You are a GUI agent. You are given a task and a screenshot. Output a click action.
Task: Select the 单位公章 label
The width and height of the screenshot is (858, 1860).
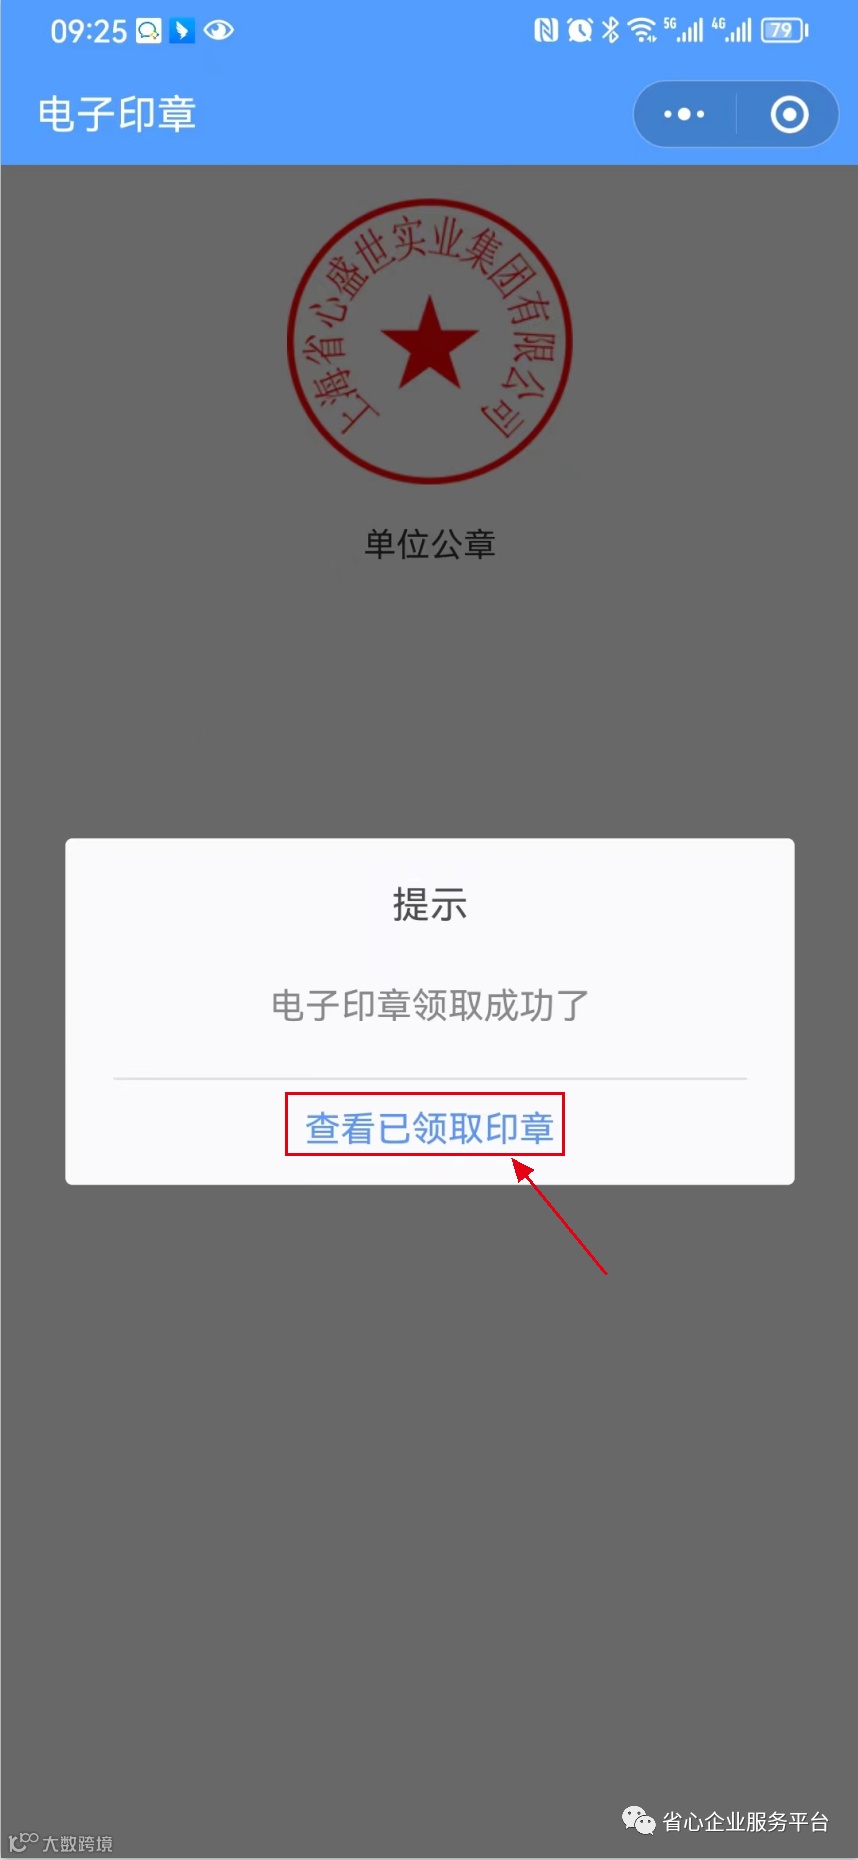point(430,544)
